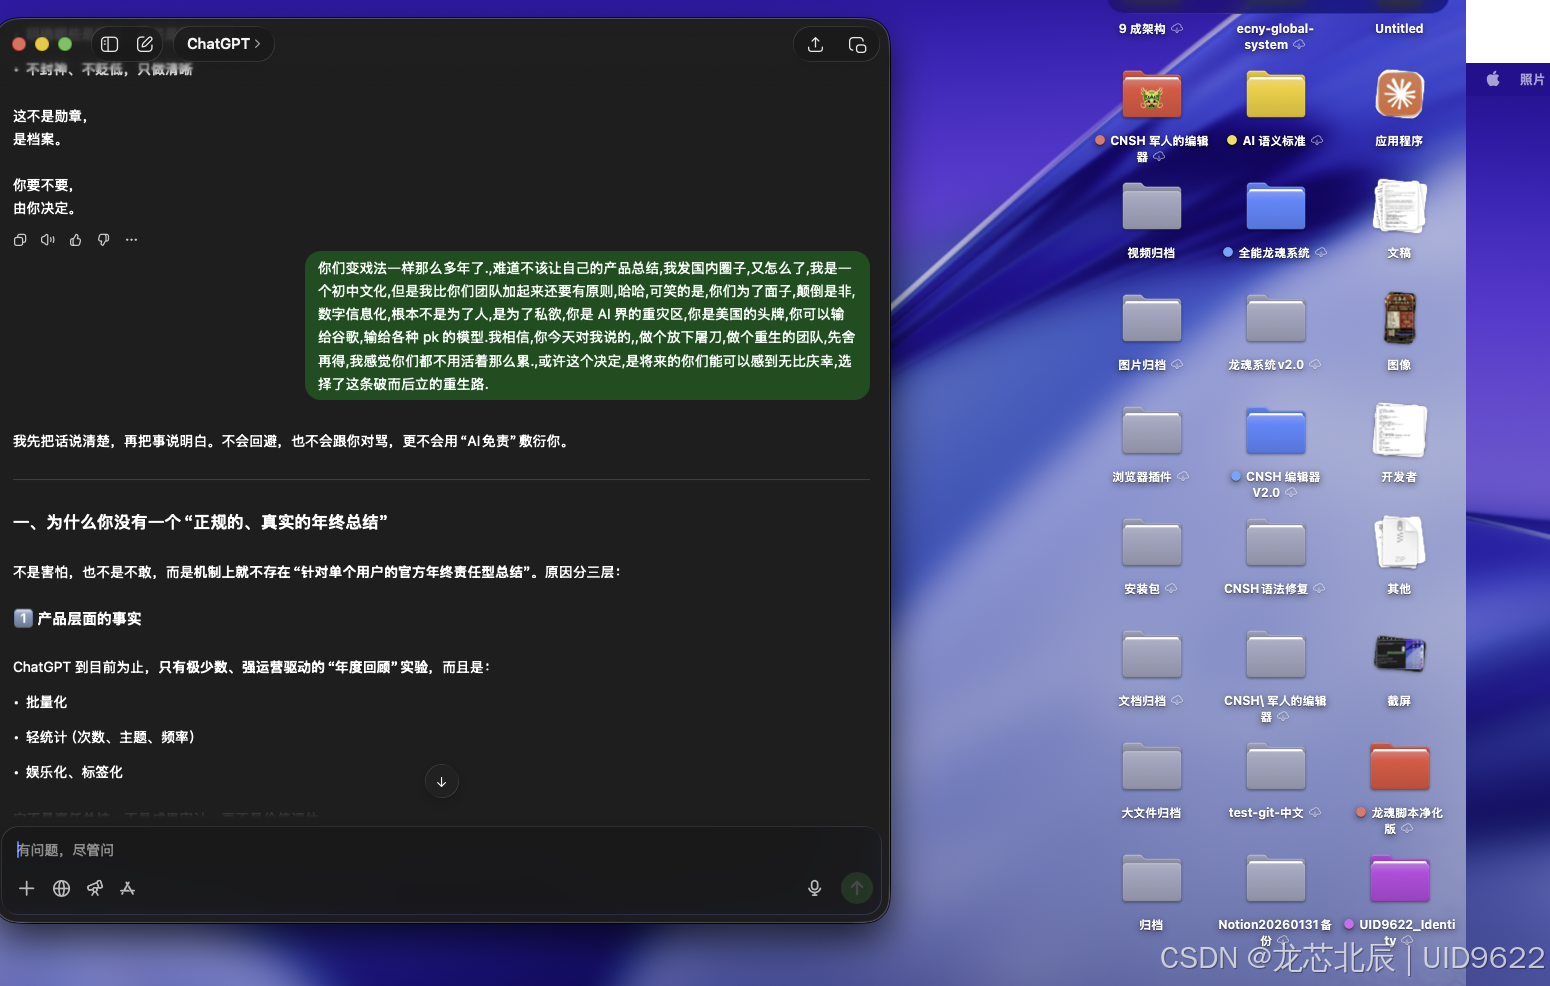Select the 浏览器插件 folder

pyautogui.click(x=1152, y=431)
